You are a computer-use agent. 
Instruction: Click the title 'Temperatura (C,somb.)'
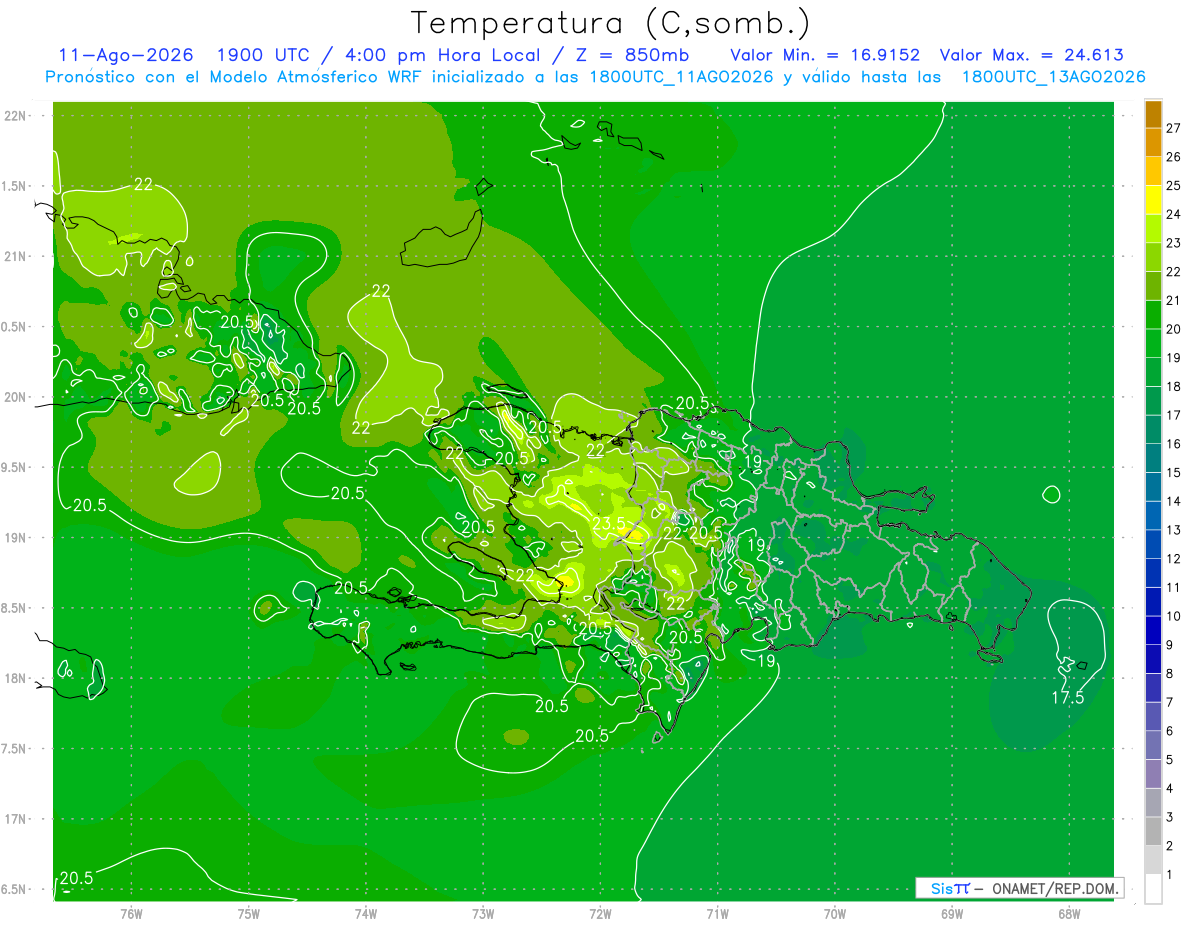click(x=611, y=23)
